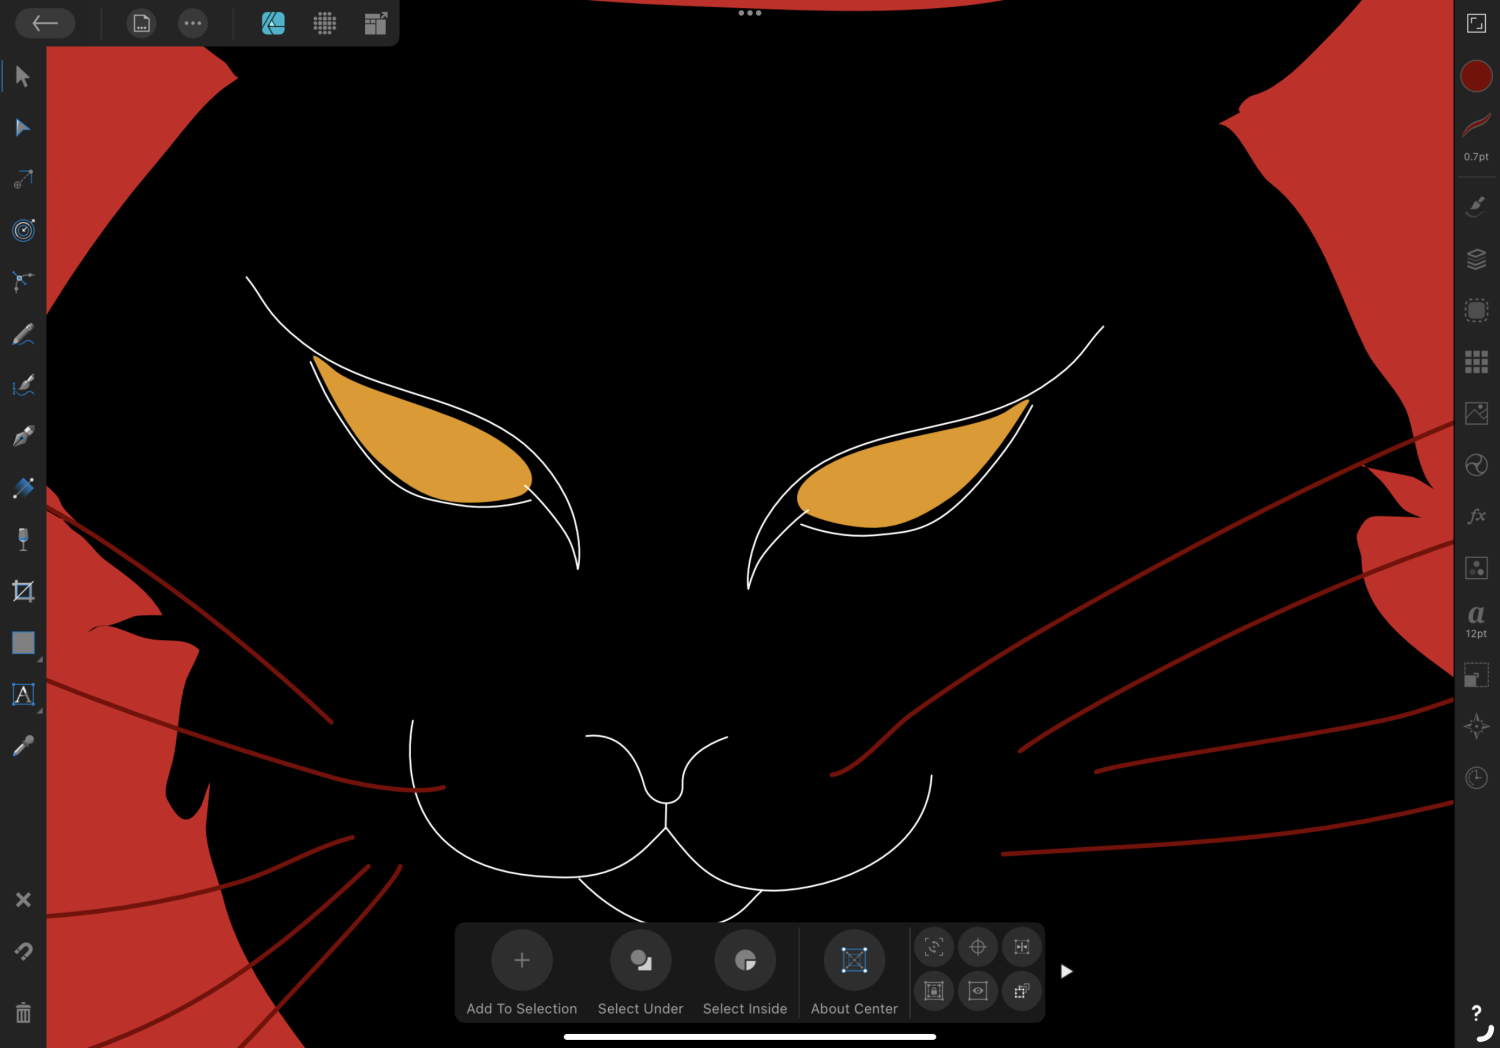Toggle Add To Selection mode

[521, 961]
